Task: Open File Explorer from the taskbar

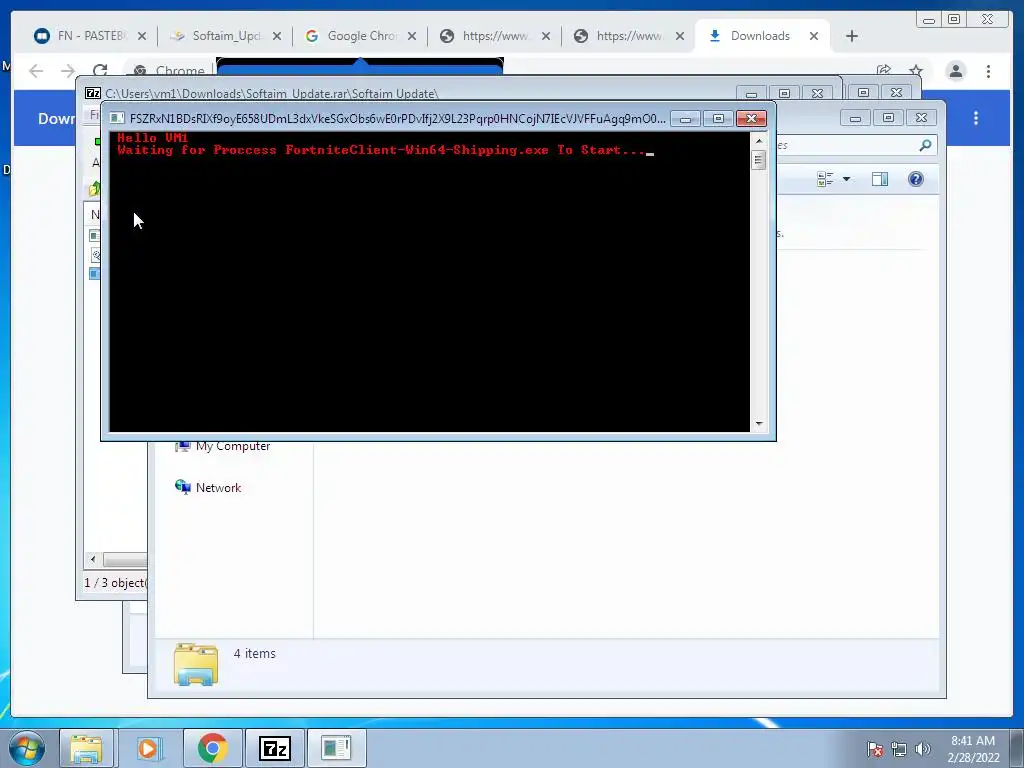Action: (x=86, y=748)
